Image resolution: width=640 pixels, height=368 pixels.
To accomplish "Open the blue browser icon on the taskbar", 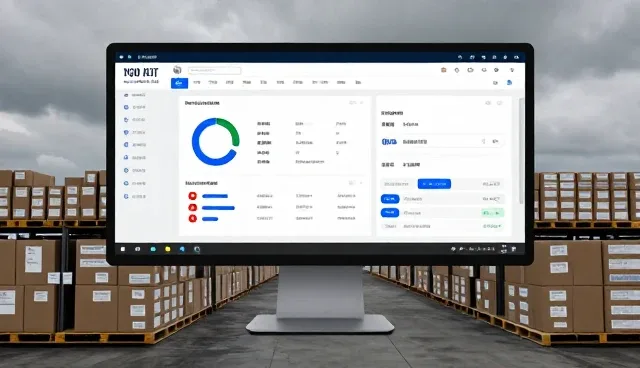I will click(x=182, y=249).
